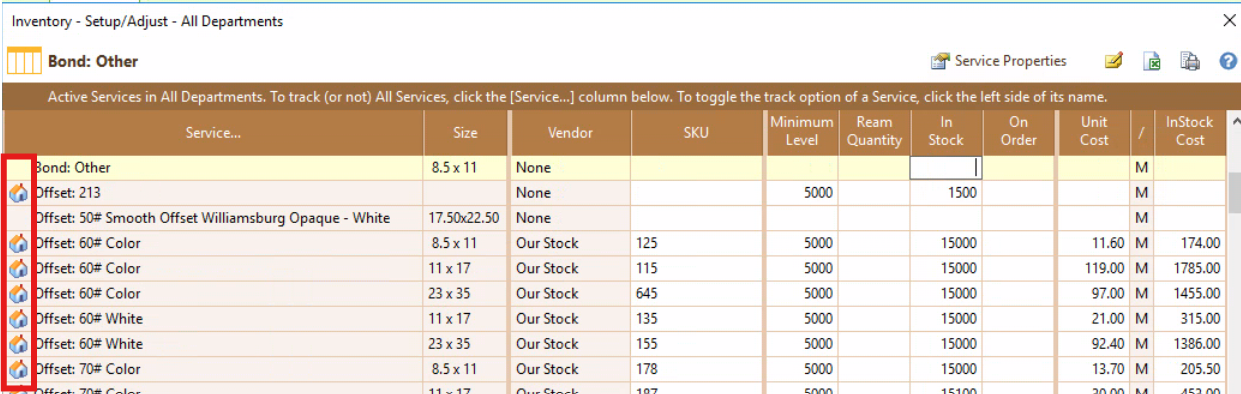Image resolution: width=1241 pixels, height=394 pixels.
Task: Click the InStock Cost 1785.00 cell
Action: (1190, 268)
